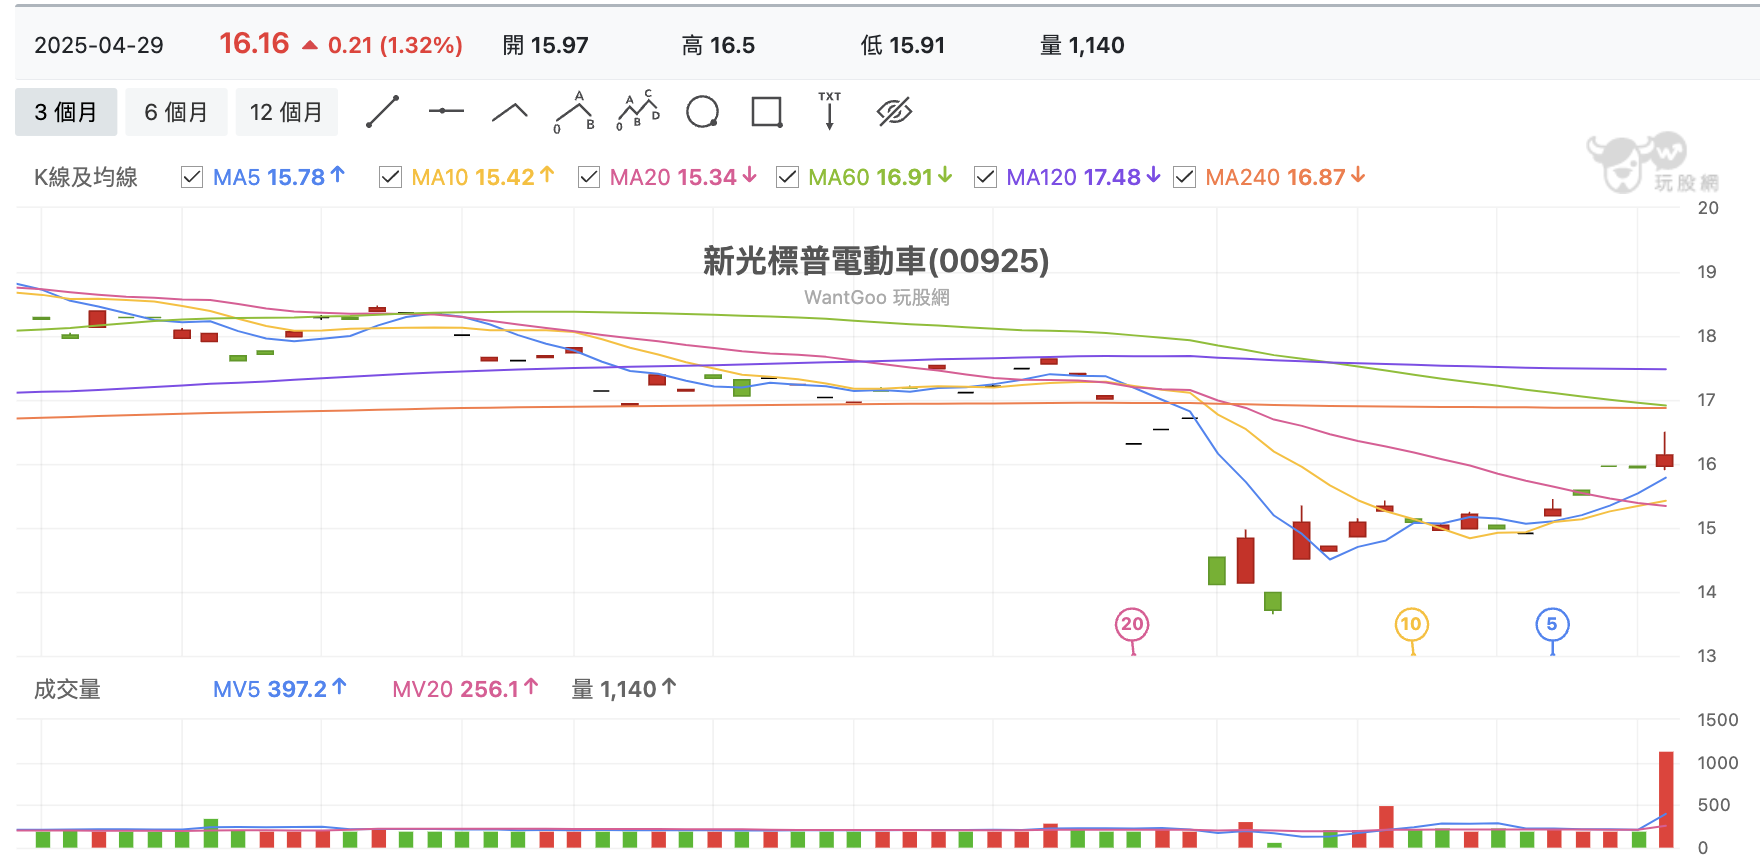
Task: Click the tall red latest volume bar
Action: [x=1666, y=799]
